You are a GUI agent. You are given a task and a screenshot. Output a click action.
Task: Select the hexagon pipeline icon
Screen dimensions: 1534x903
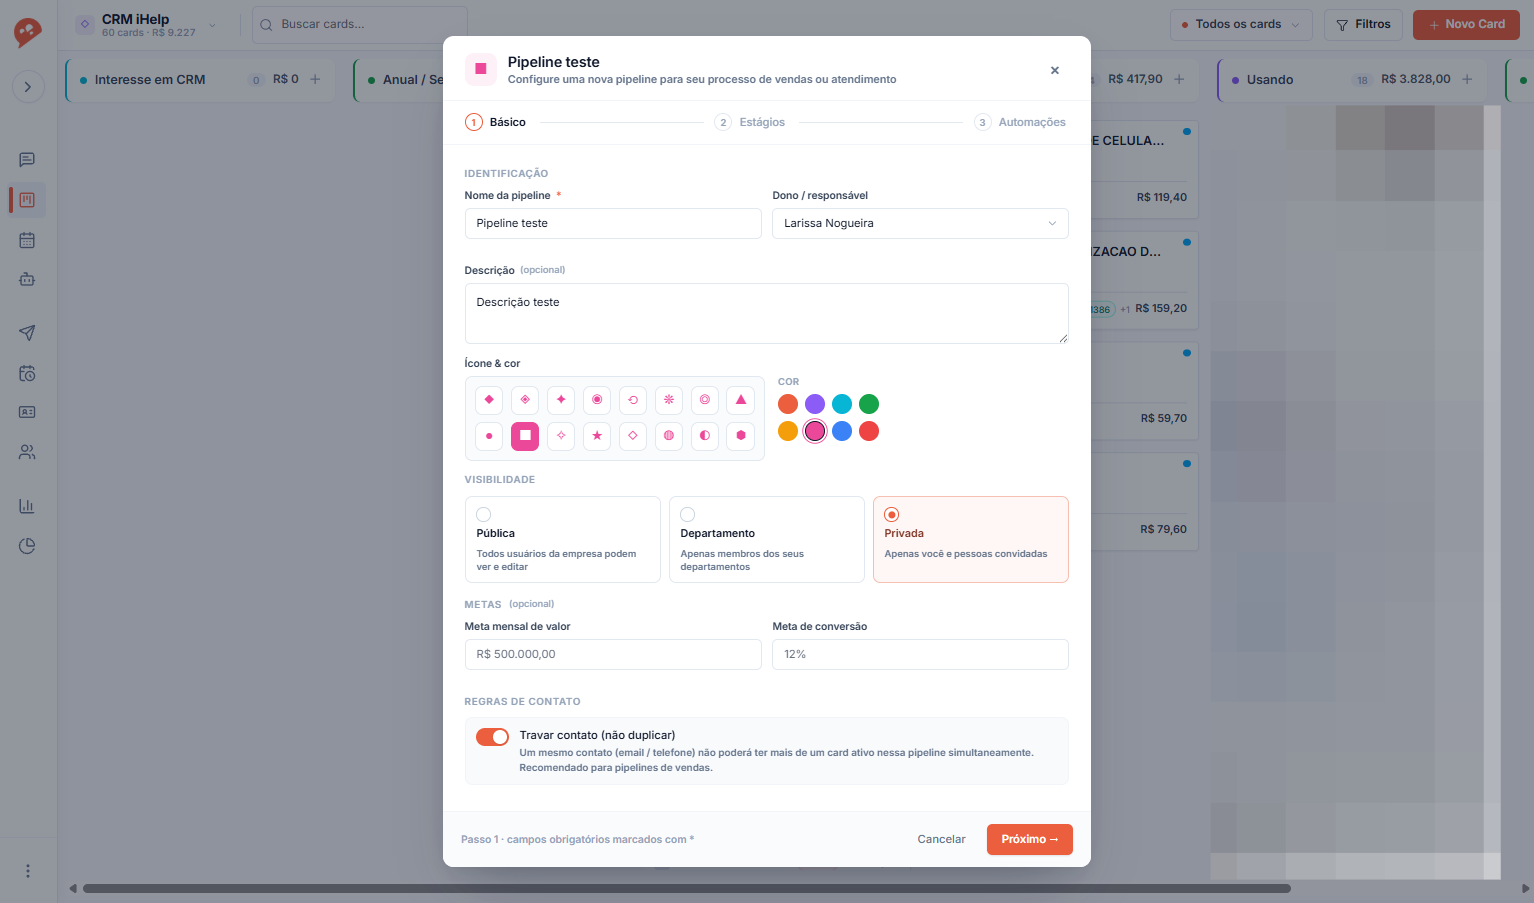[x=741, y=436]
